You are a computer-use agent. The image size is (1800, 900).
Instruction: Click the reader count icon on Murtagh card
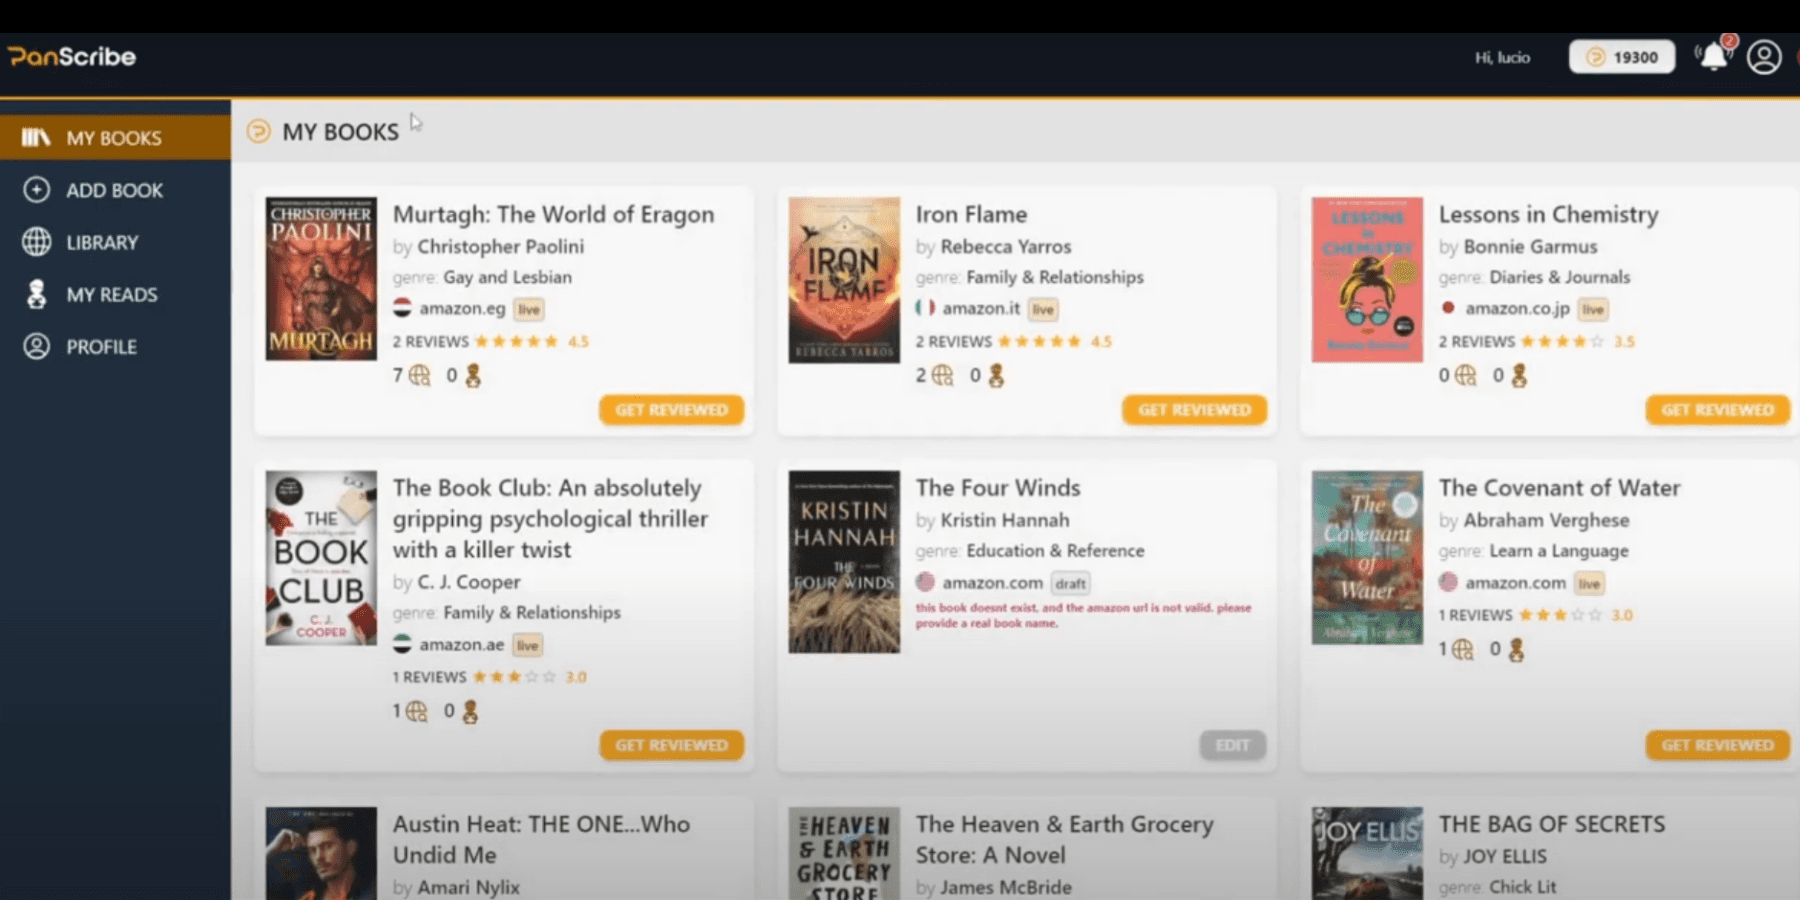point(473,376)
